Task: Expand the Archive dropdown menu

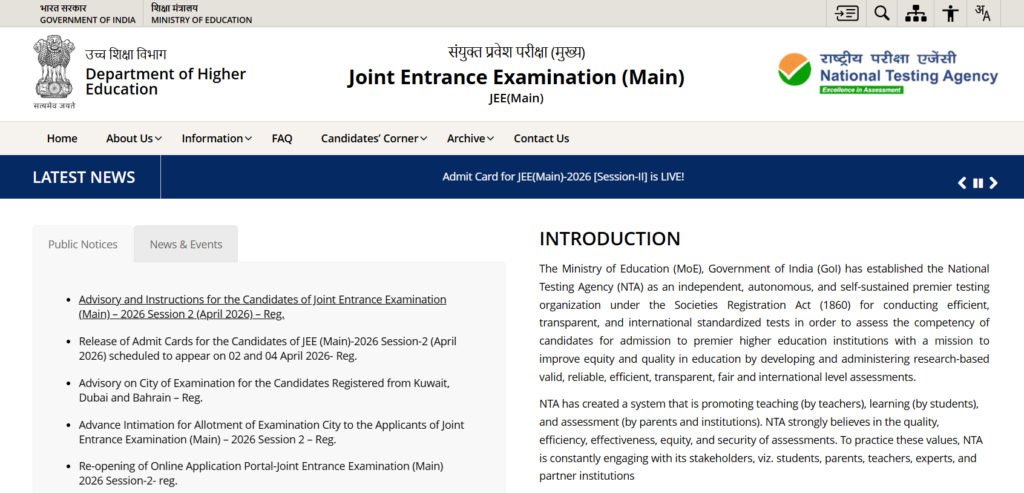Action: coord(470,138)
